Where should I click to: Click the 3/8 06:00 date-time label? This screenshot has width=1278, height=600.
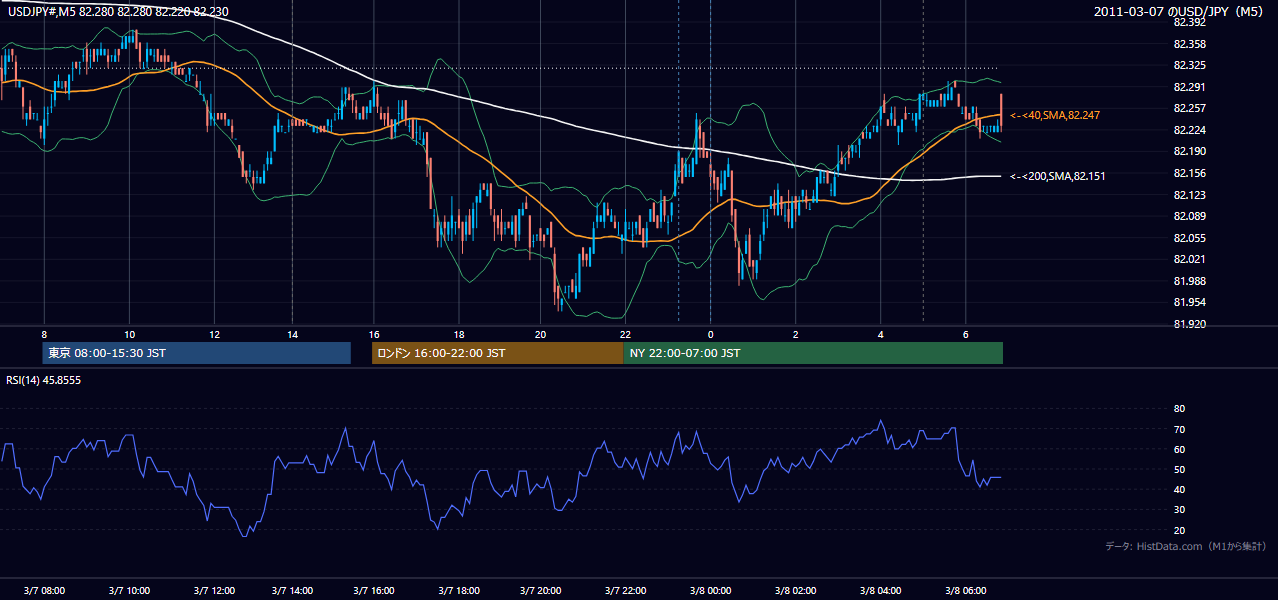965,590
